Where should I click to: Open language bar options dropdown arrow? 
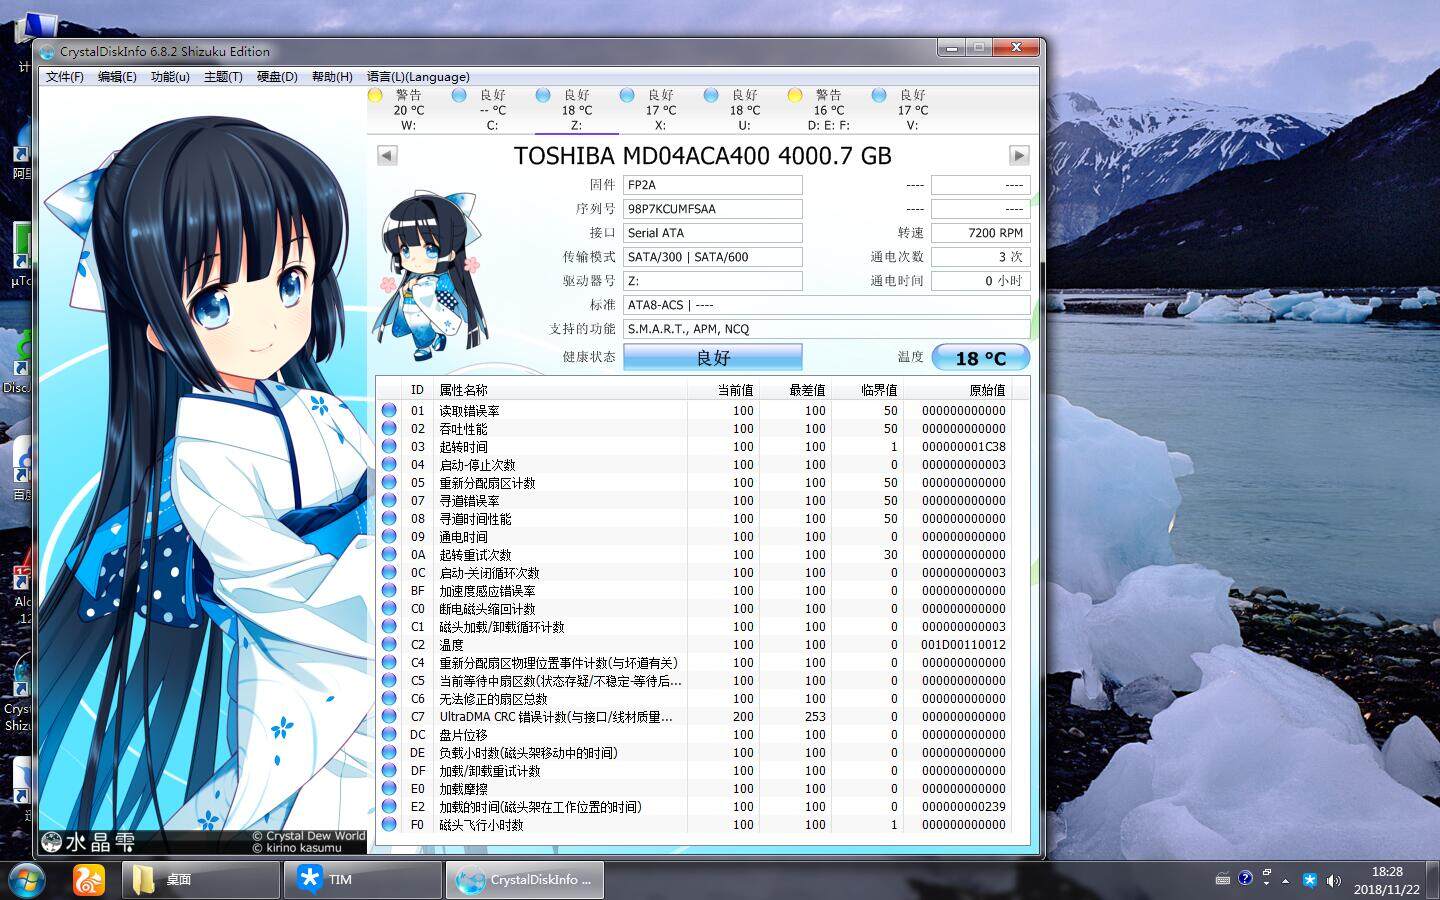coord(1267,884)
